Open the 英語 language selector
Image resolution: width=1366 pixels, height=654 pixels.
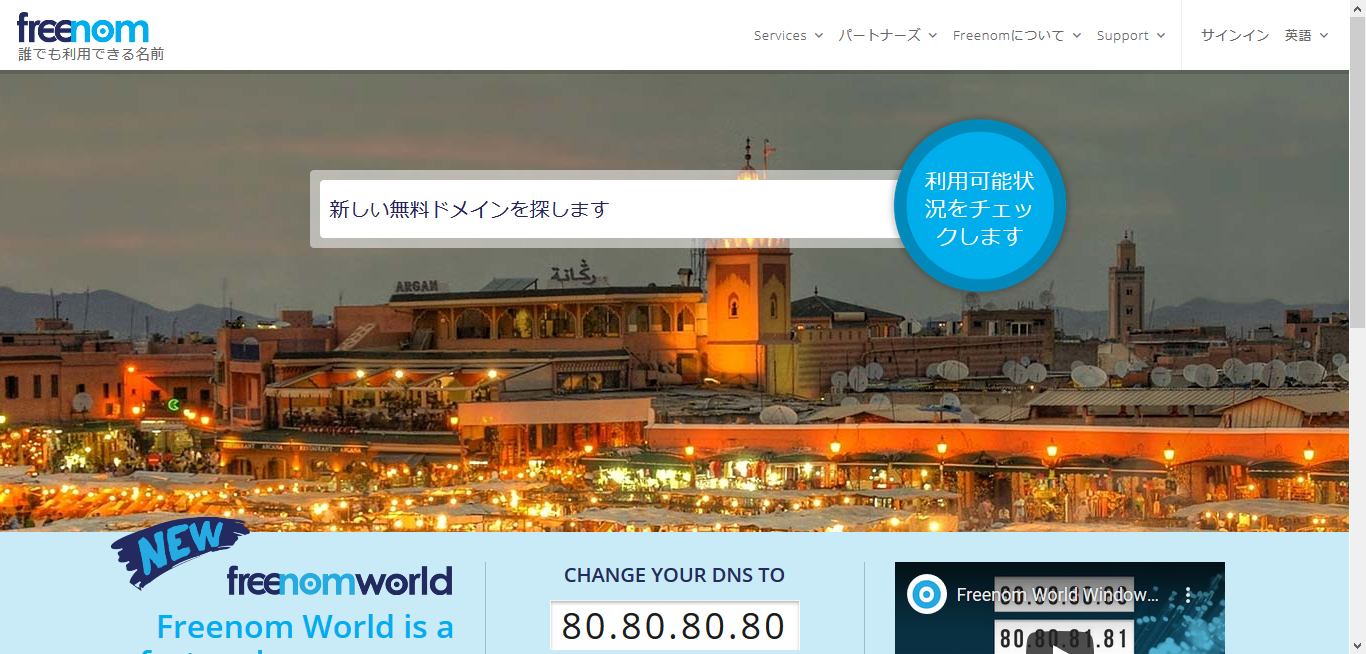pos(1306,35)
